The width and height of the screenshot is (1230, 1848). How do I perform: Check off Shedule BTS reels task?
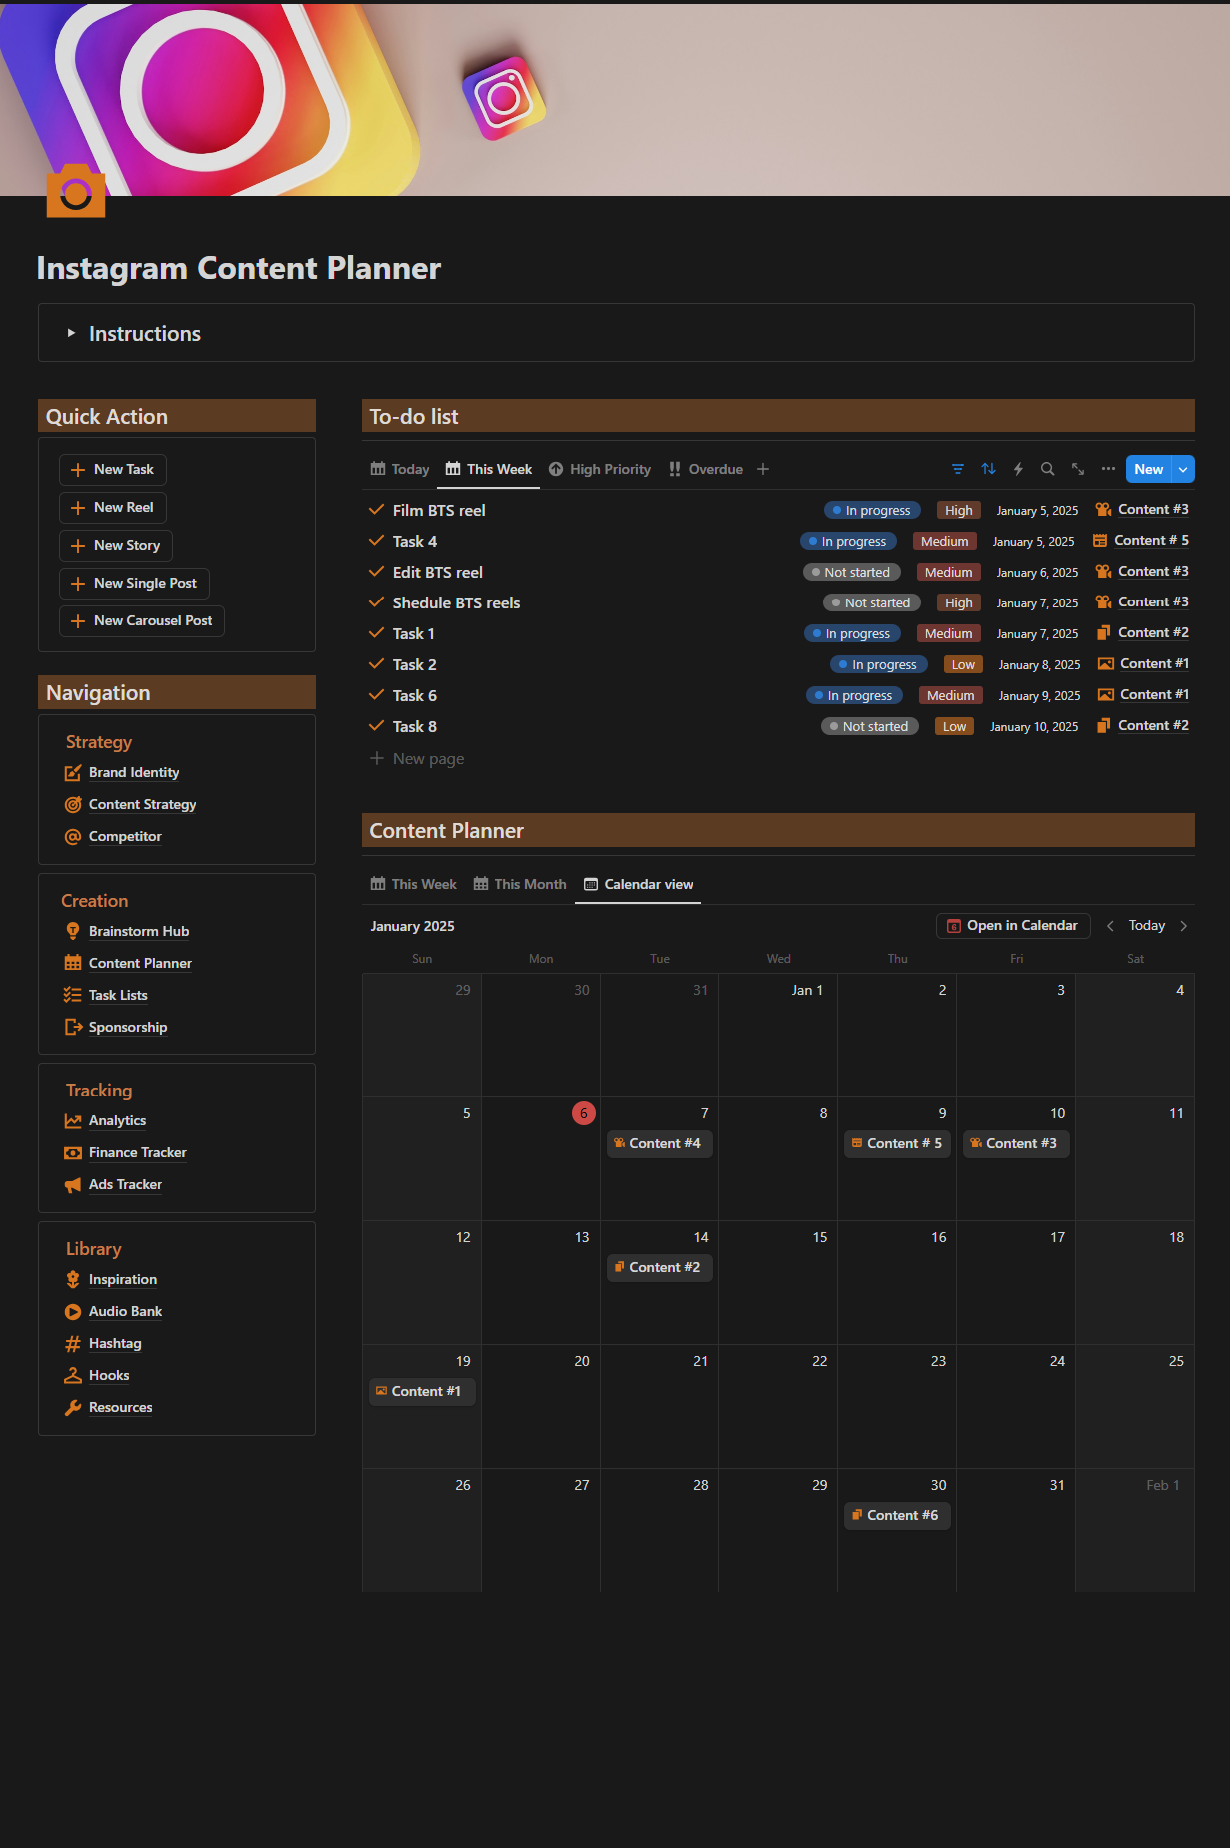[377, 602]
